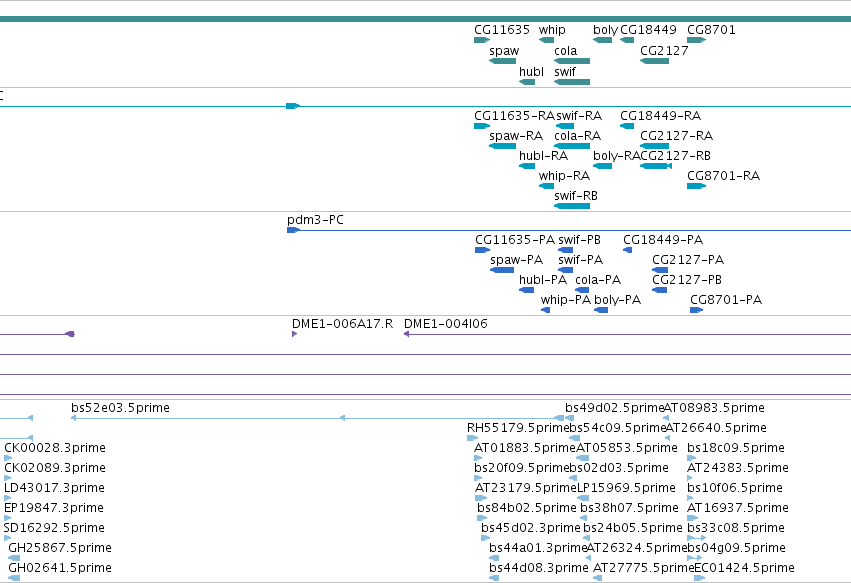This screenshot has width=851, height=583.
Task: Open the cola-PA protein feature
Action: coord(582,290)
